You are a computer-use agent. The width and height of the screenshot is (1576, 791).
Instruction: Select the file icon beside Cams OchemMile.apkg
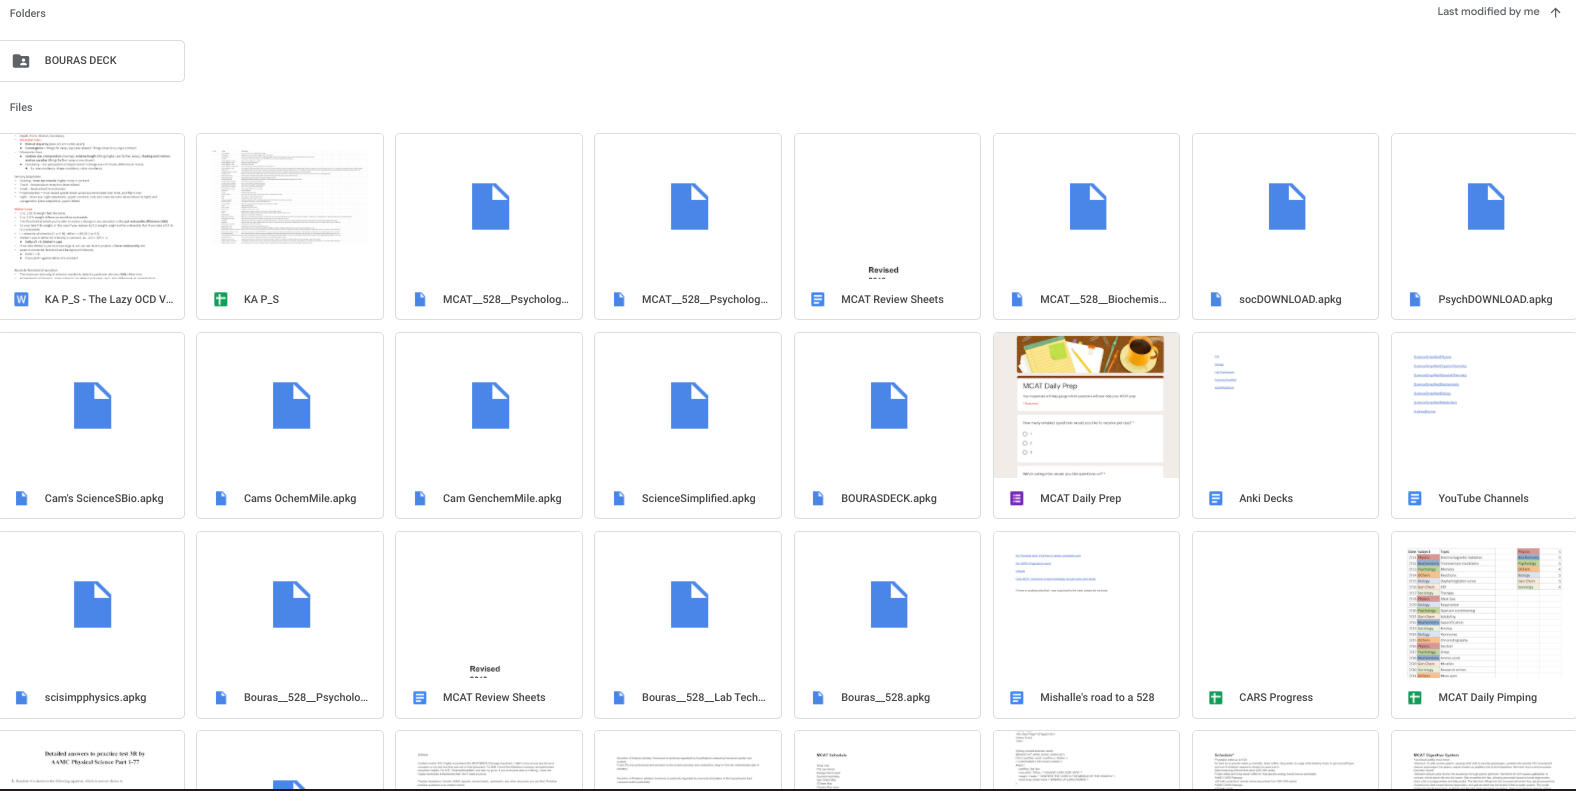(221, 498)
